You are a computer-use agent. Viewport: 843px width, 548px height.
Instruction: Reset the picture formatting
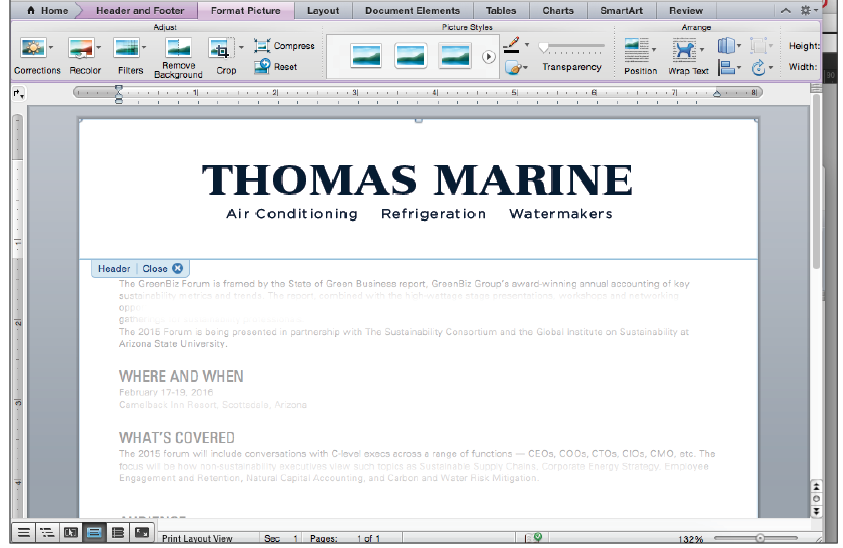click(x=276, y=67)
